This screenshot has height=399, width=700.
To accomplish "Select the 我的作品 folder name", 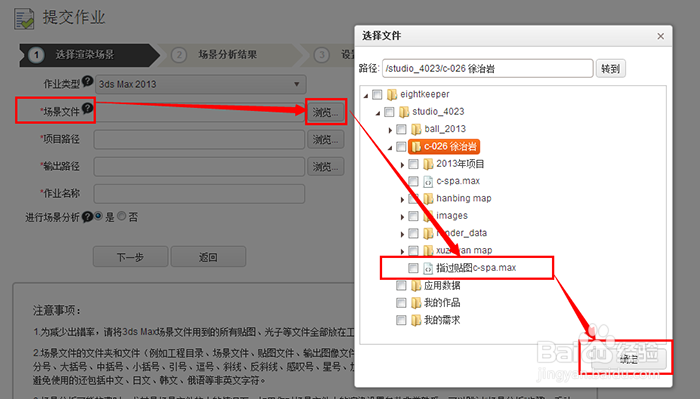I will point(442,303).
